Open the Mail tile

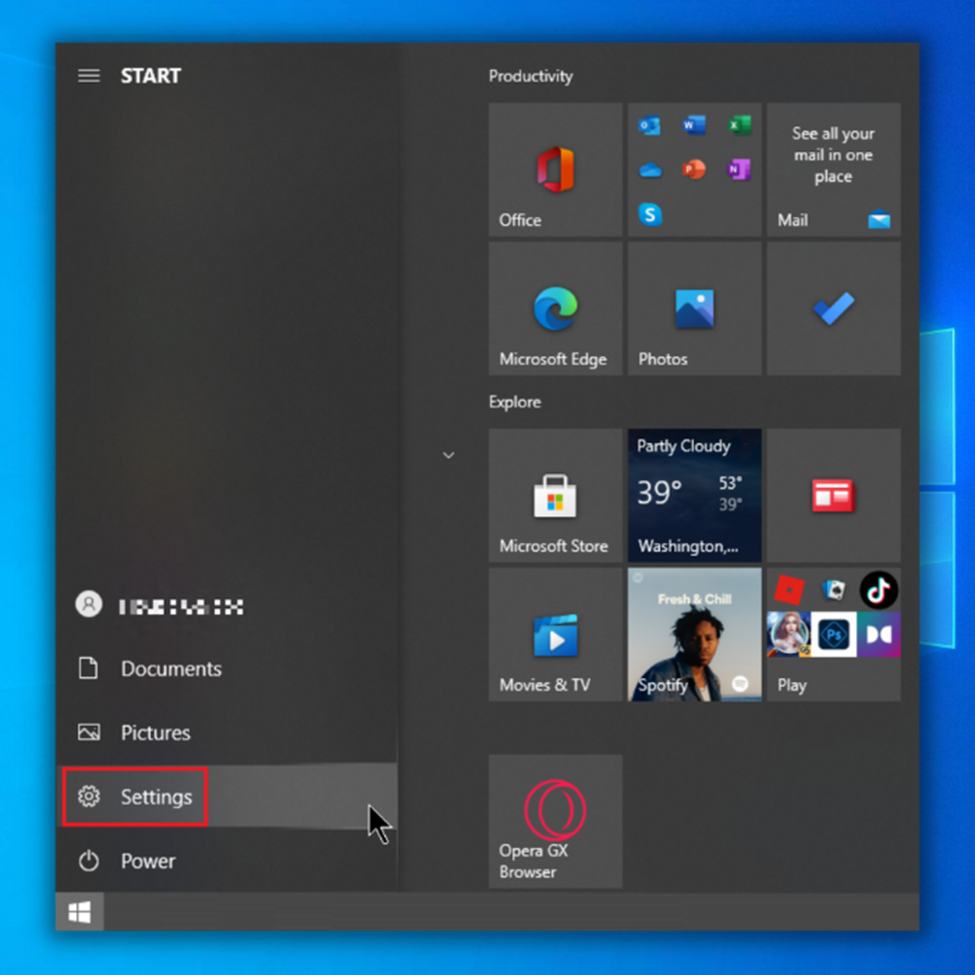(x=833, y=169)
